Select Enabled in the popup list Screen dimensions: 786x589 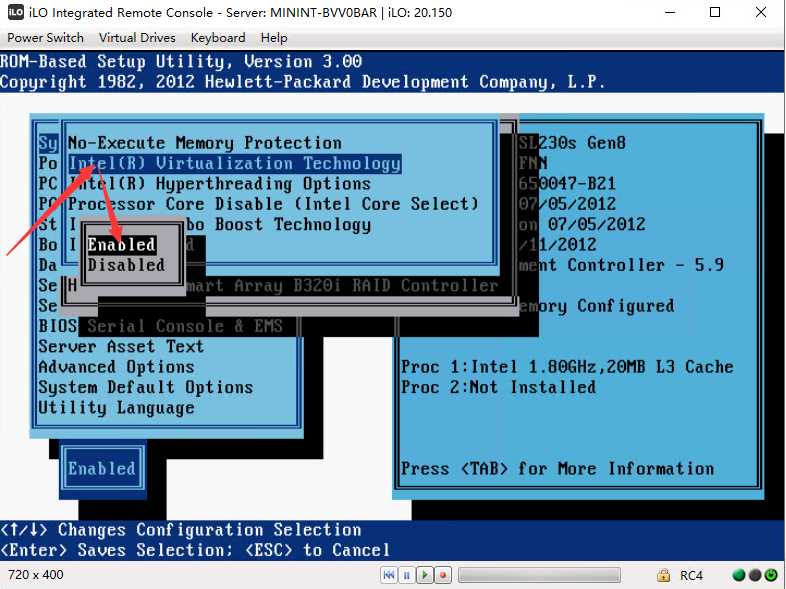tap(122, 245)
